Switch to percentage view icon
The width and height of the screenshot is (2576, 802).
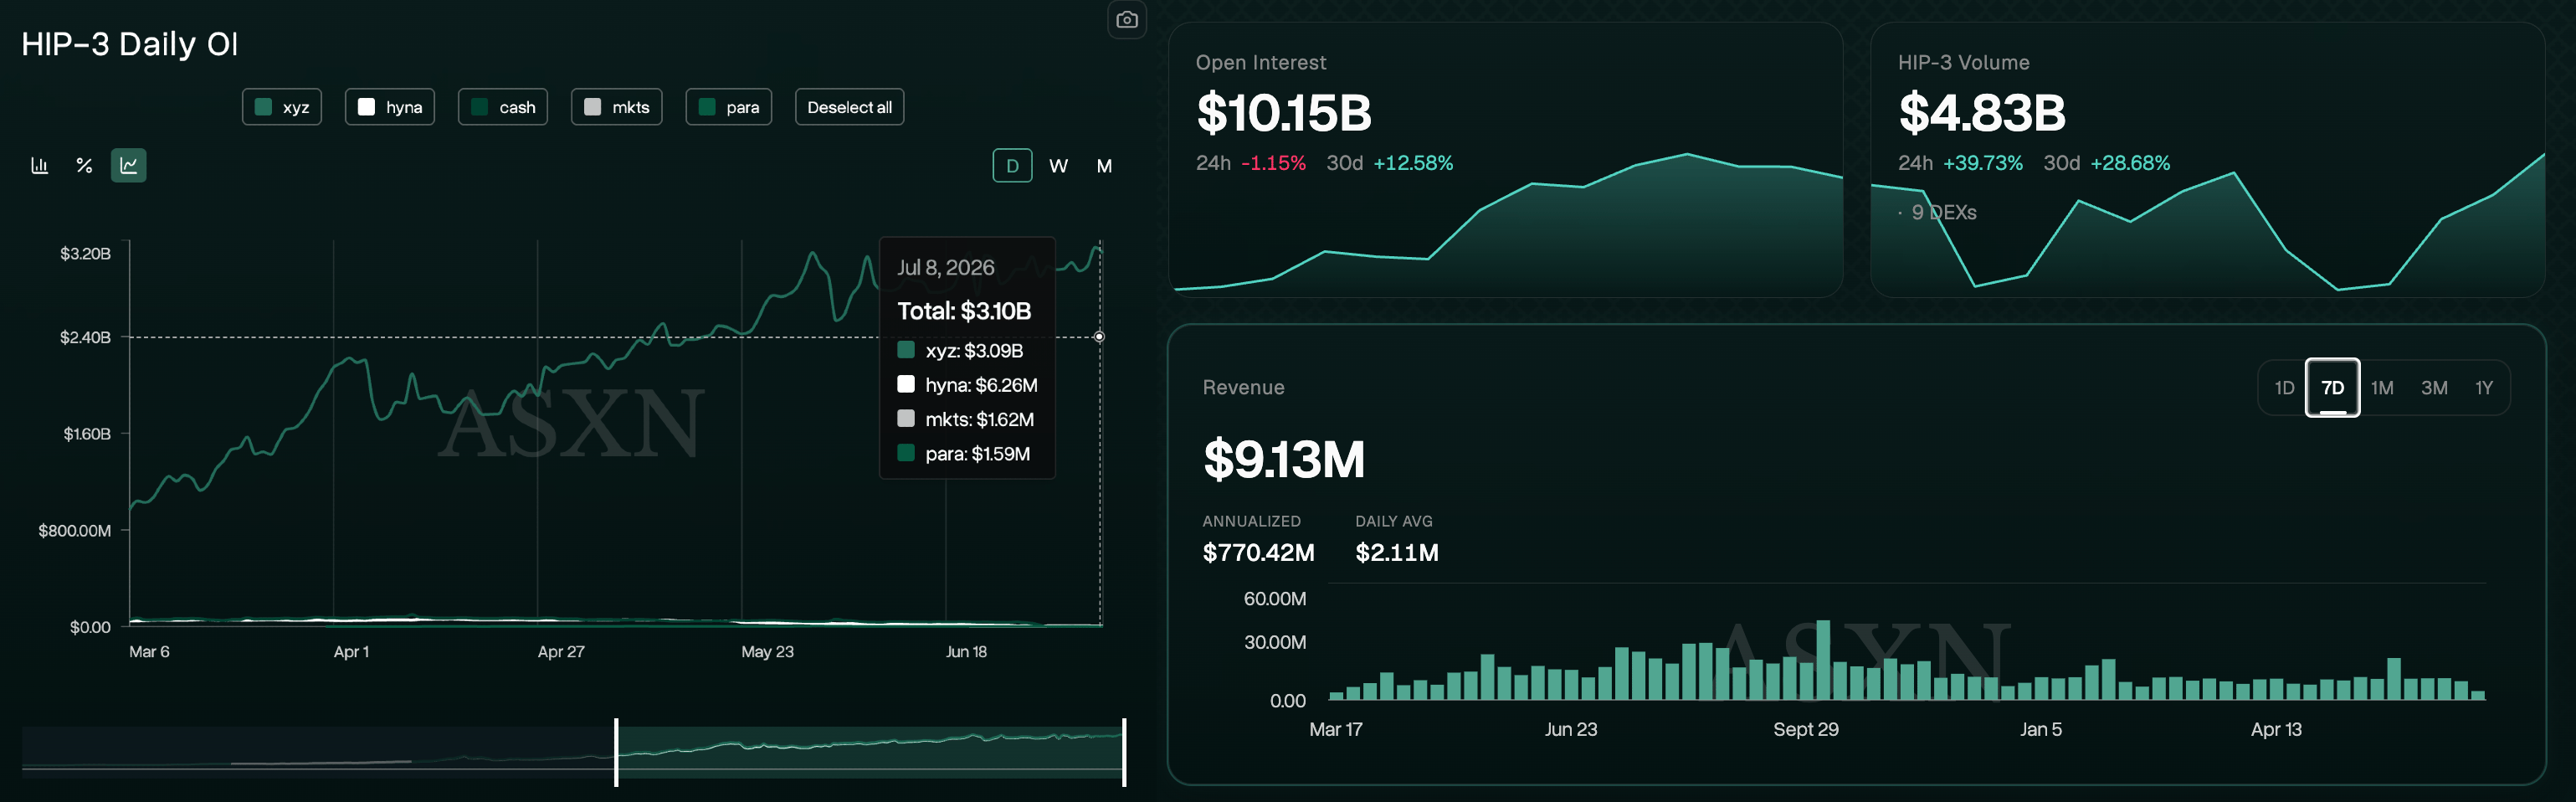pyautogui.click(x=84, y=165)
